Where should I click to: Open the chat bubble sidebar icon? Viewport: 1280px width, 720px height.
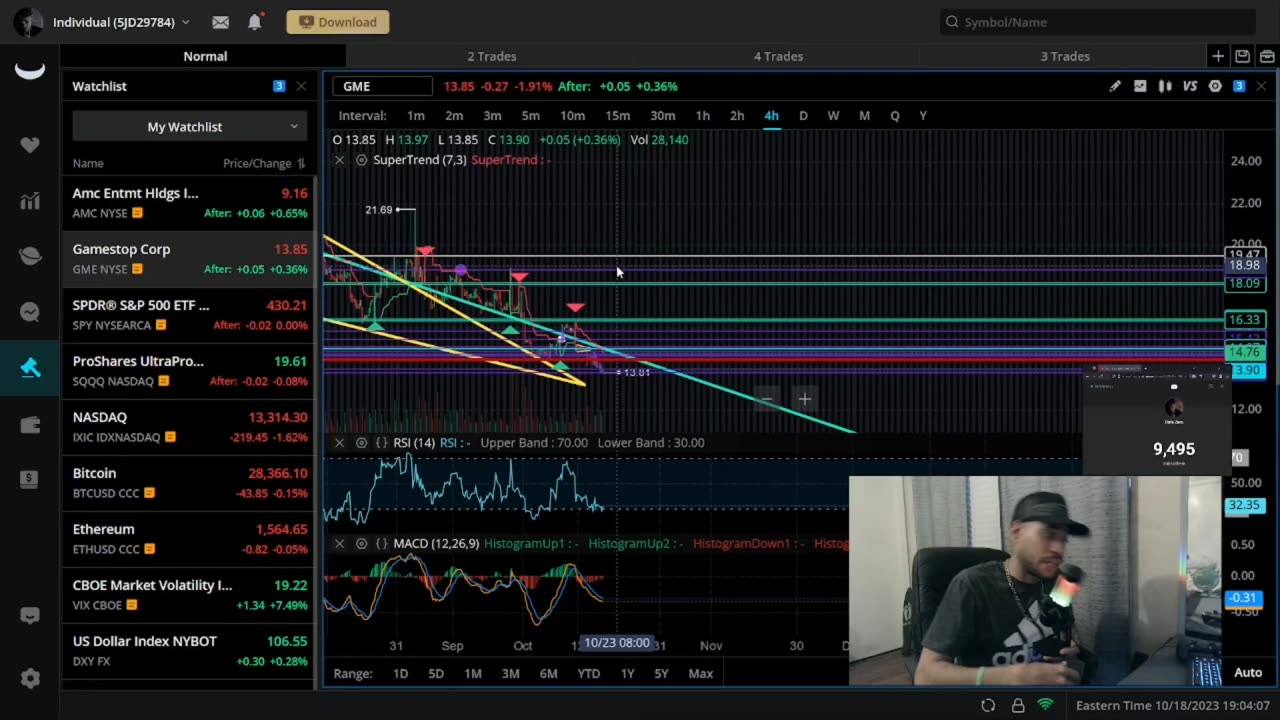coord(30,312)
